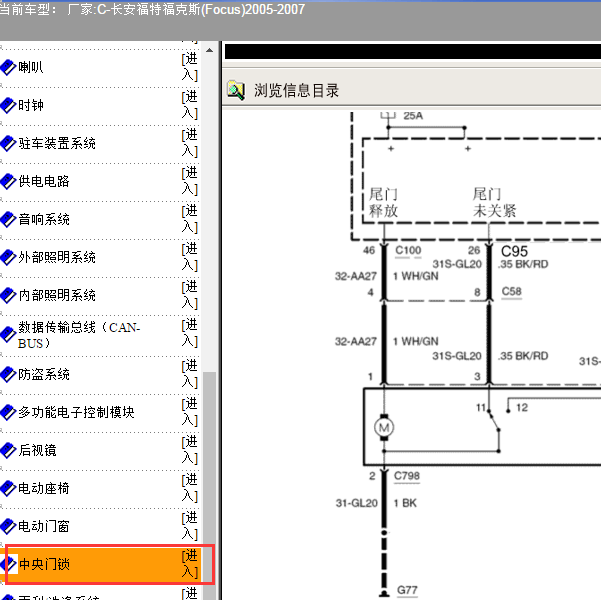Click the book icon beside 供电电路
Image resolution: width=601 pixels, height=600 pixels.
pyautogui.click(x=8, y=182)
